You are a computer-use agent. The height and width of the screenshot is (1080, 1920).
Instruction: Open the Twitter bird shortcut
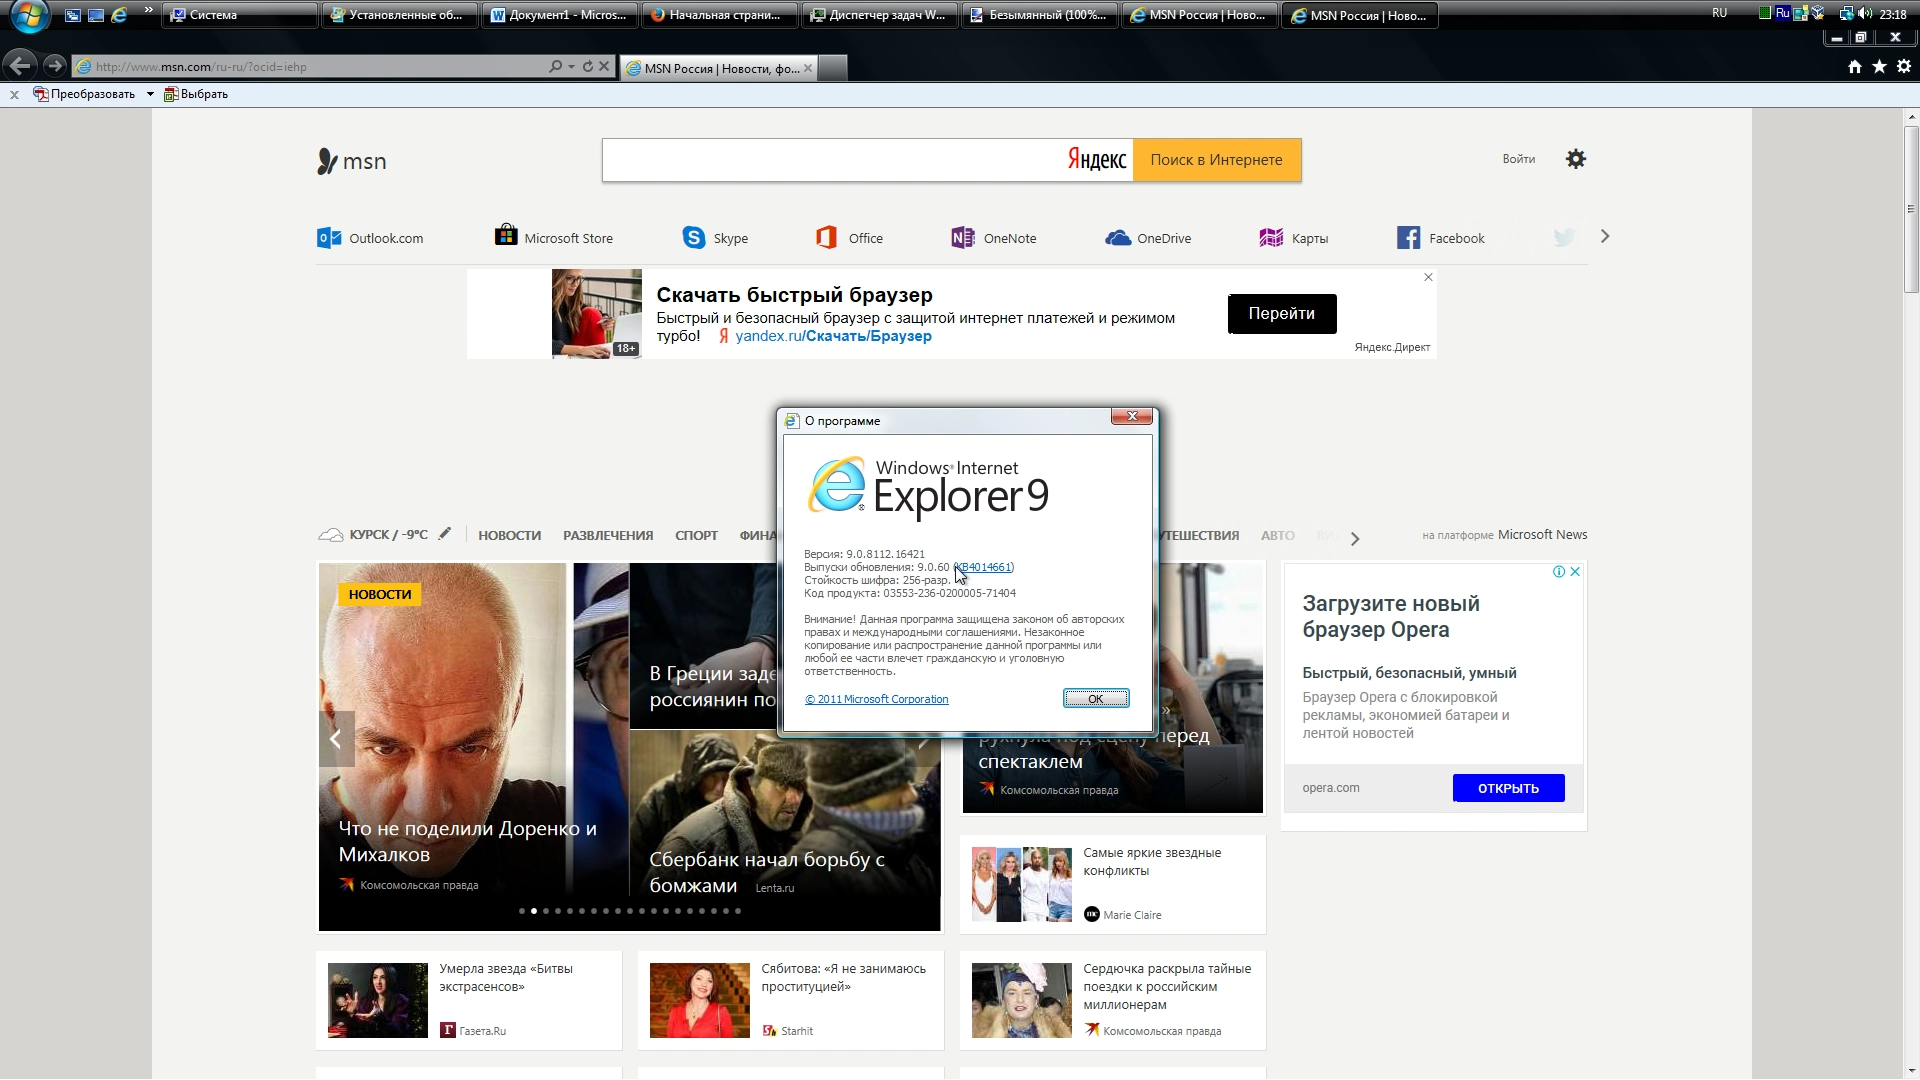click(x=1564, y=237)
